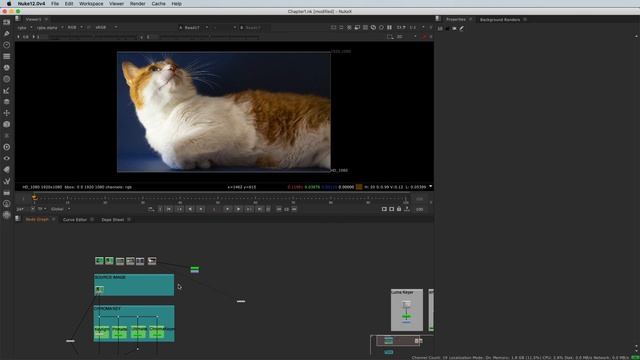Open the MetaData nodes tag icon

click(x=7, y=169)
